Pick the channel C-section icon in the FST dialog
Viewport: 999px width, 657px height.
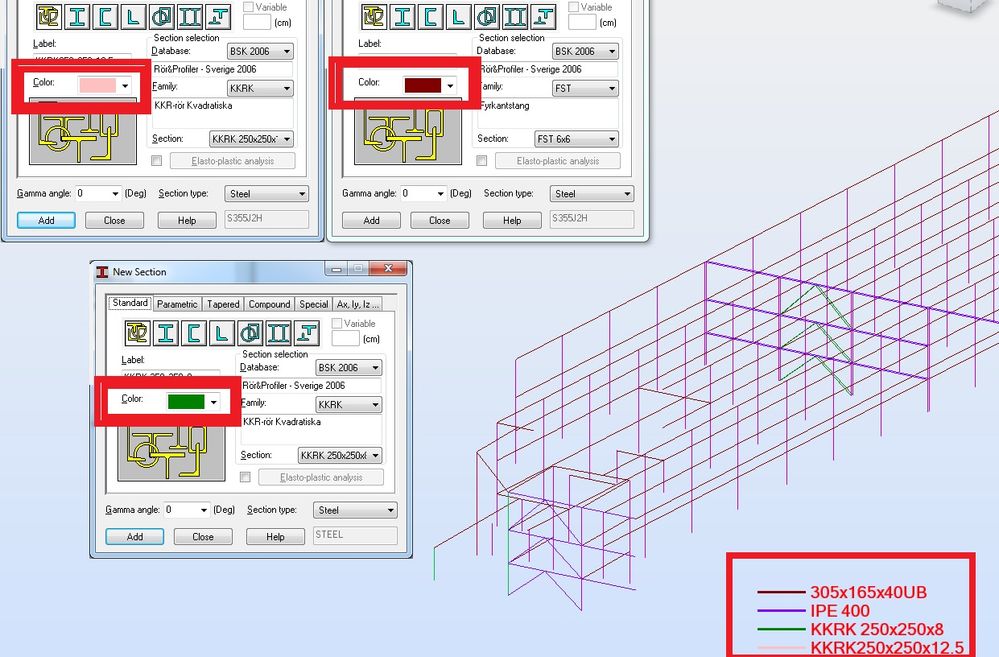pyautogui.click(x=430, y=17)
